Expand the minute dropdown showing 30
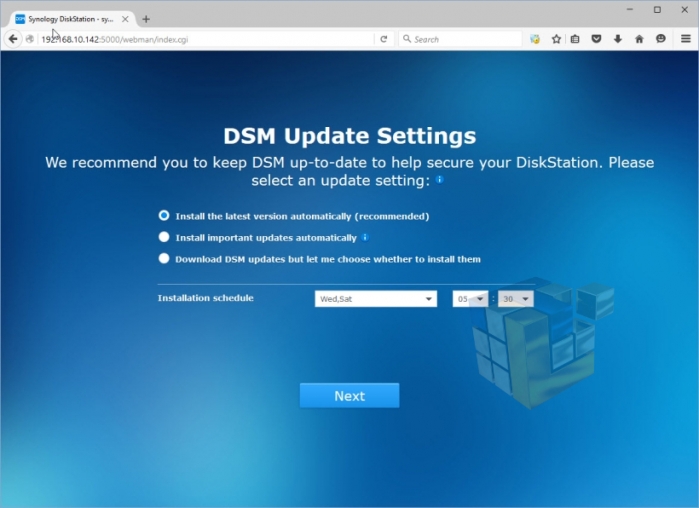Screen dimensions: 699x508 click(x=516, y=299)
